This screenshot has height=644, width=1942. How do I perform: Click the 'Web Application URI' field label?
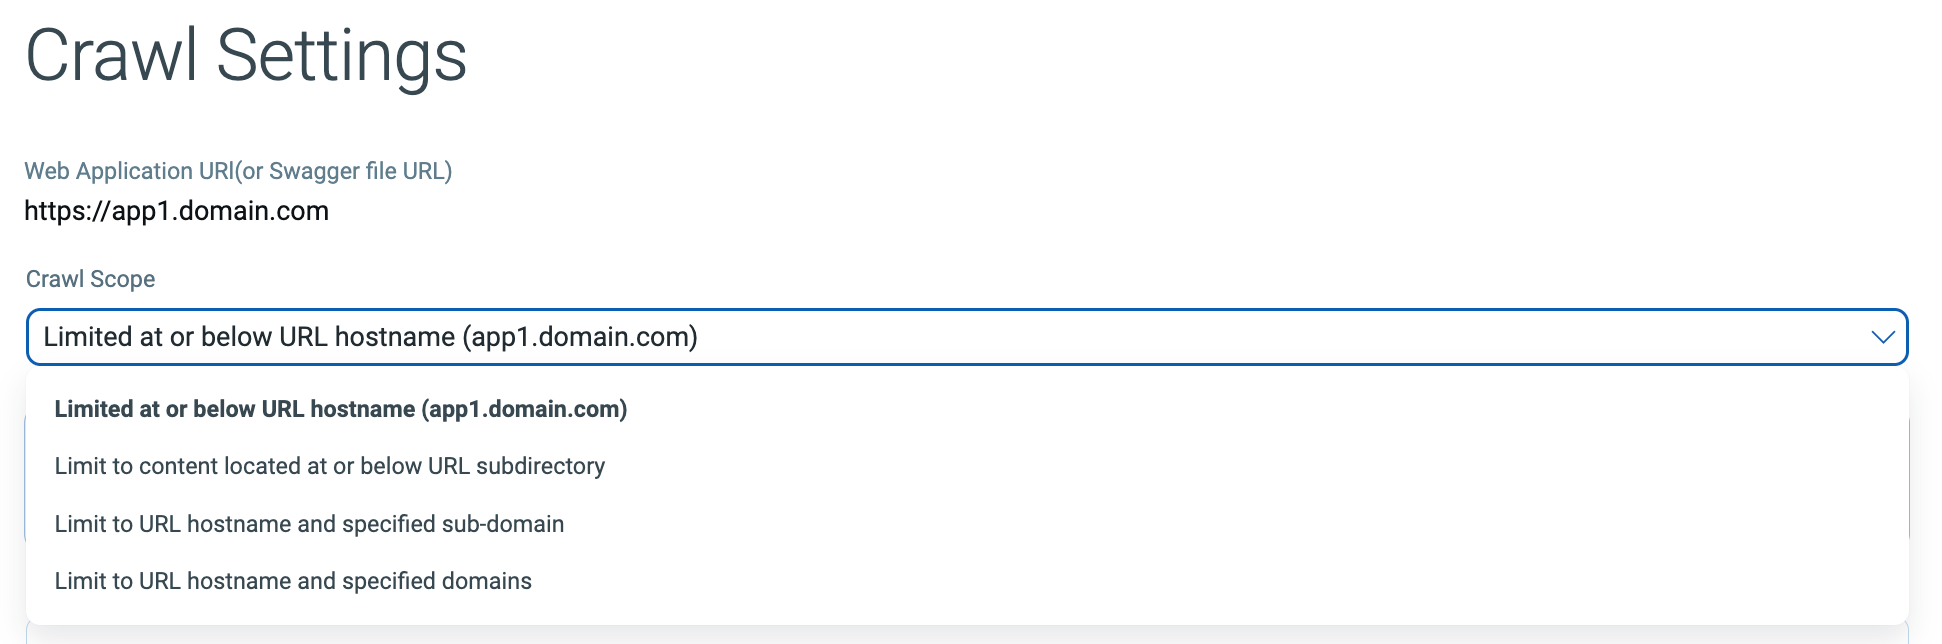pos(128,171)
